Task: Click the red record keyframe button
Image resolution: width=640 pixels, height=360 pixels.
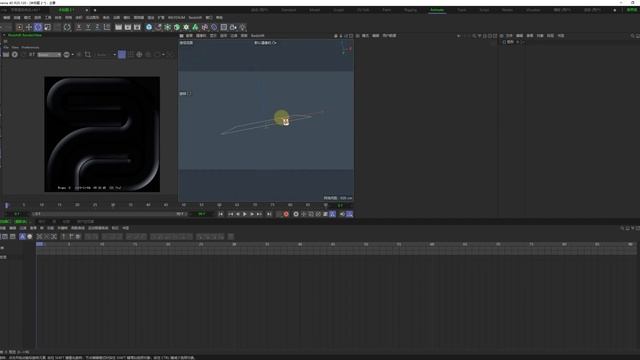Action: [x=286, y=214]
